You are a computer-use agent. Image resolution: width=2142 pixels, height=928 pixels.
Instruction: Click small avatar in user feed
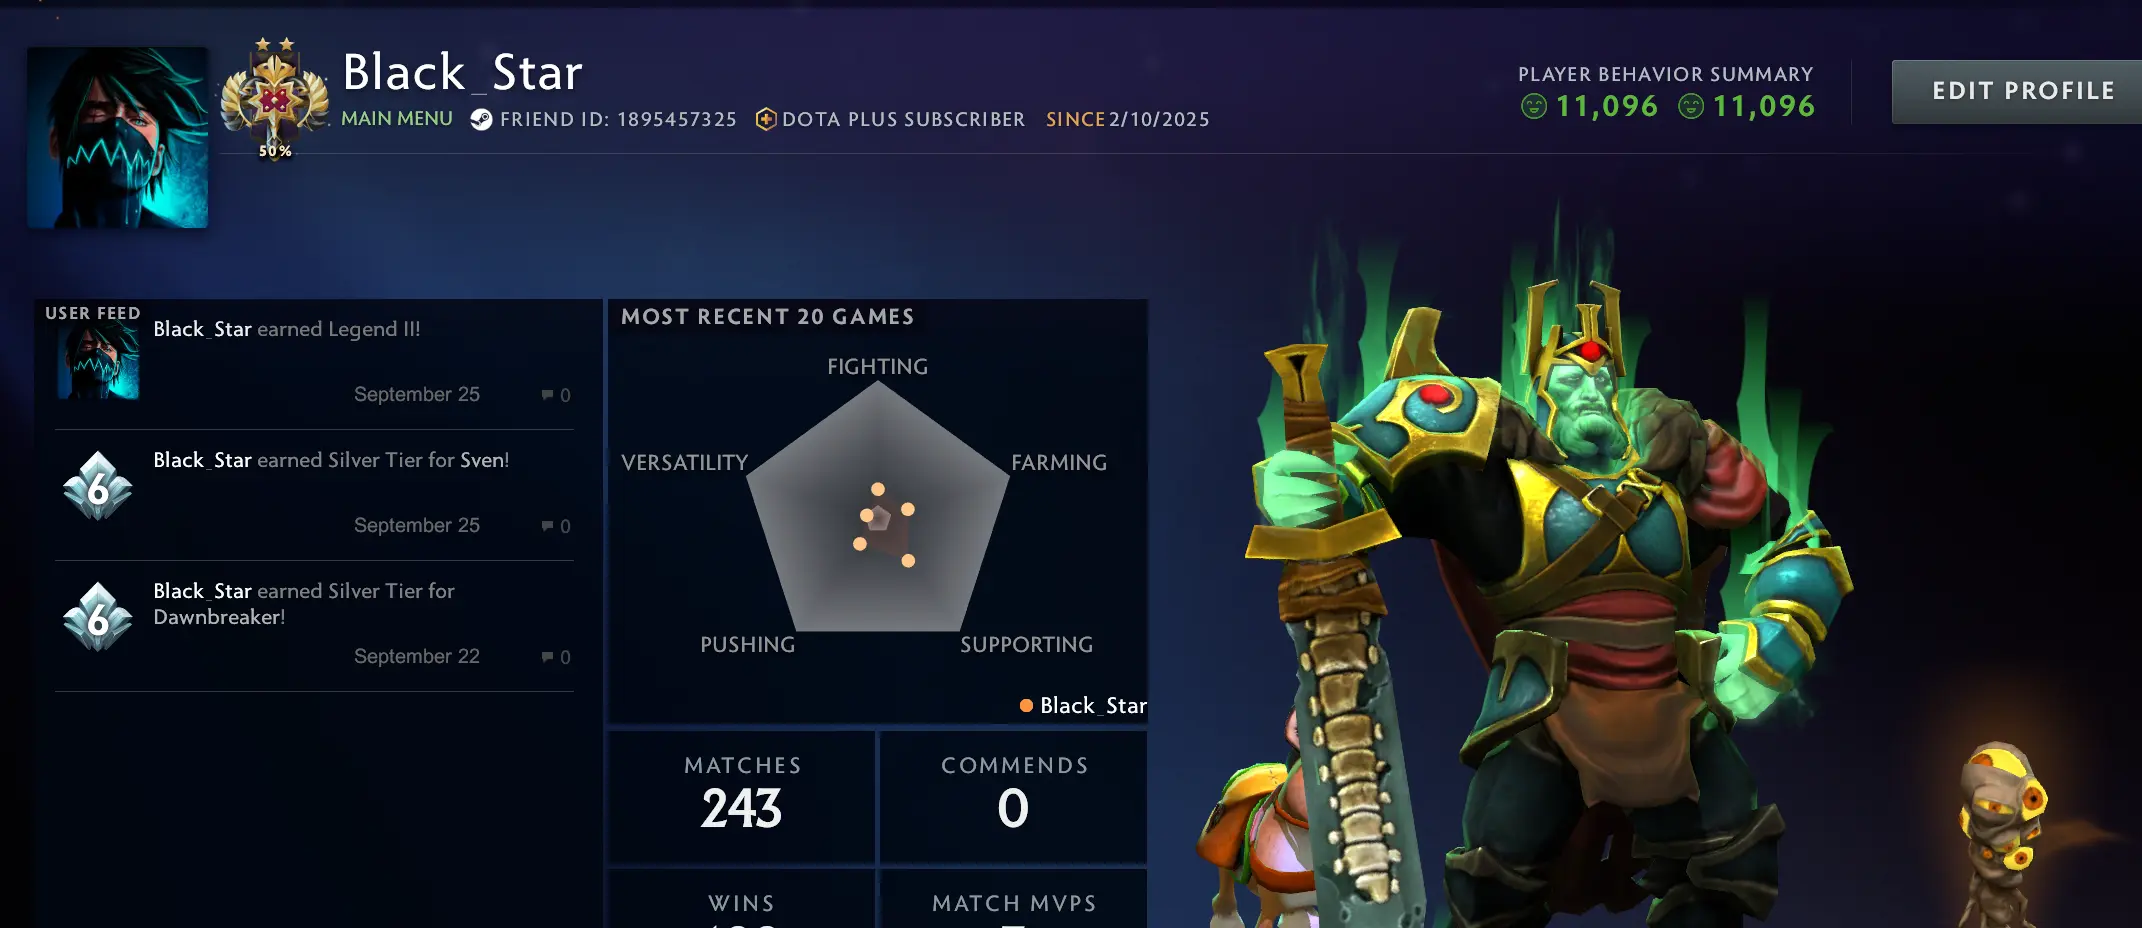(98, 362)
